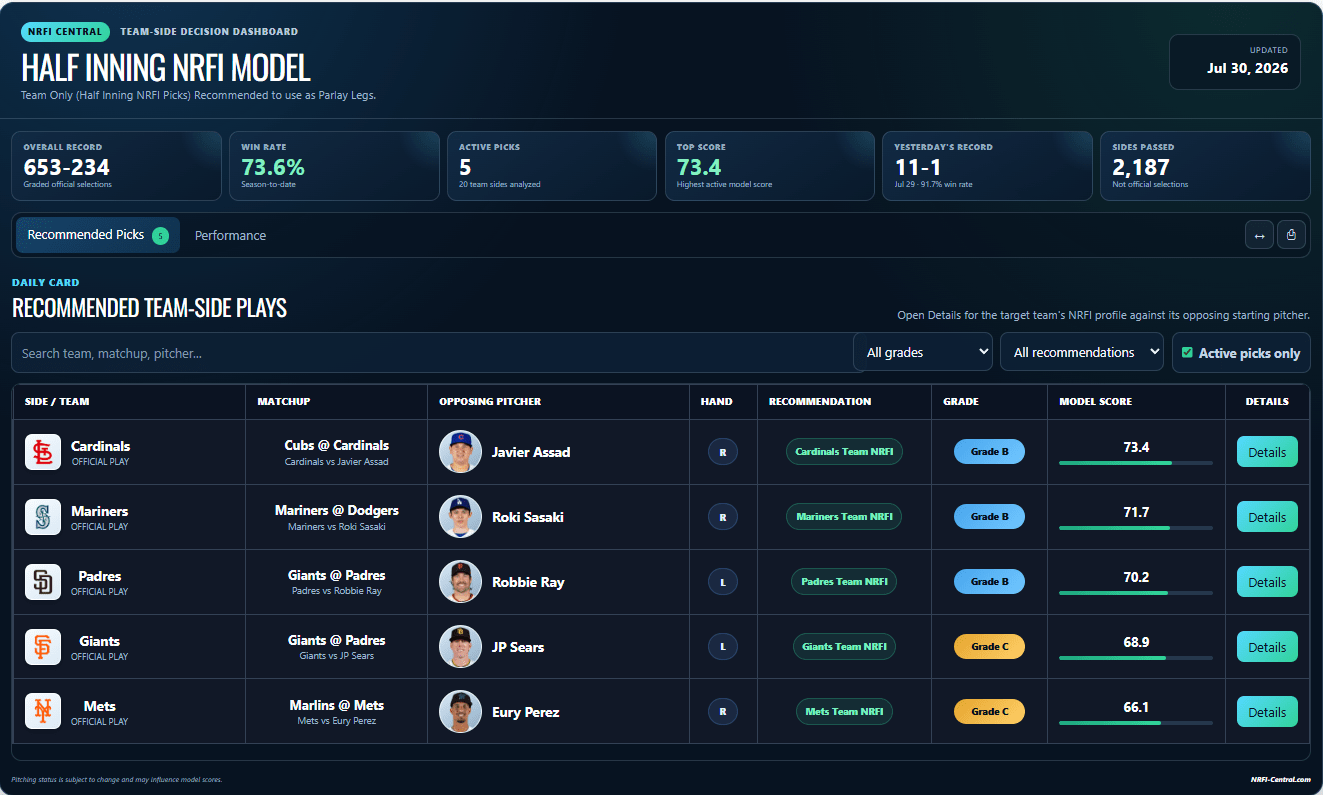Switch to the Recommended Picks tab

(x=98, y=235)
